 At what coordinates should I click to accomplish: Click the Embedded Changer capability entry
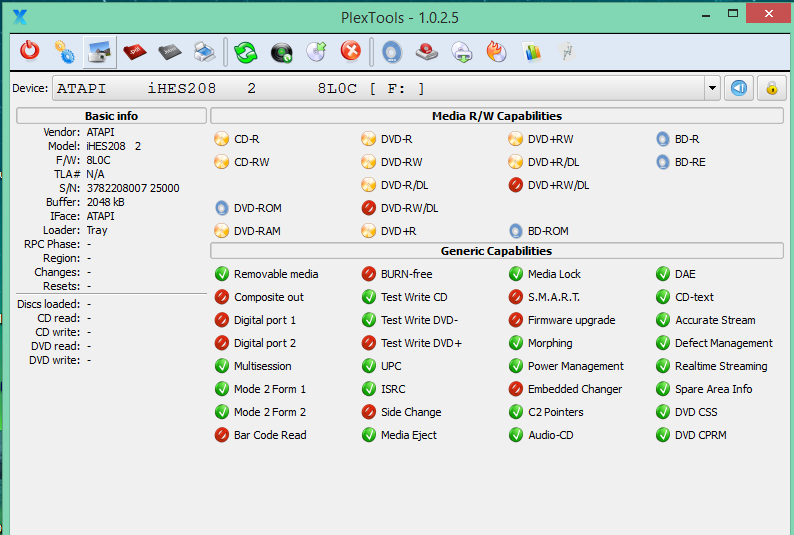click(566, 389)
